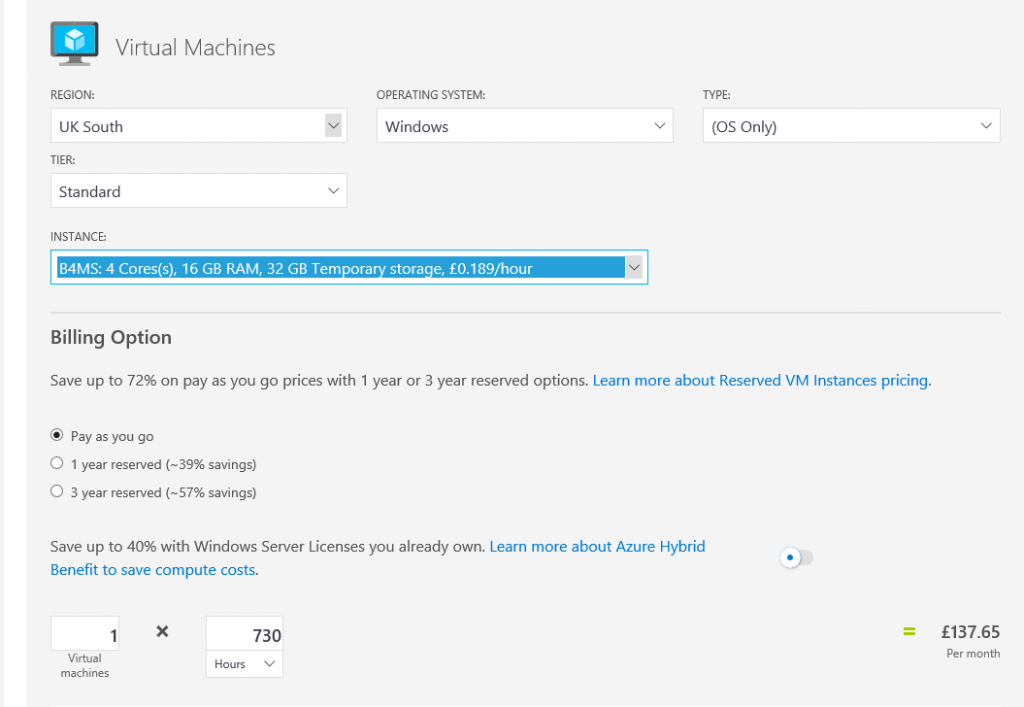Open Learn more about Azure Hybrid Benefit link
Image resolution: width=1024 pixels, height=707 pixels.
point(377,558)
